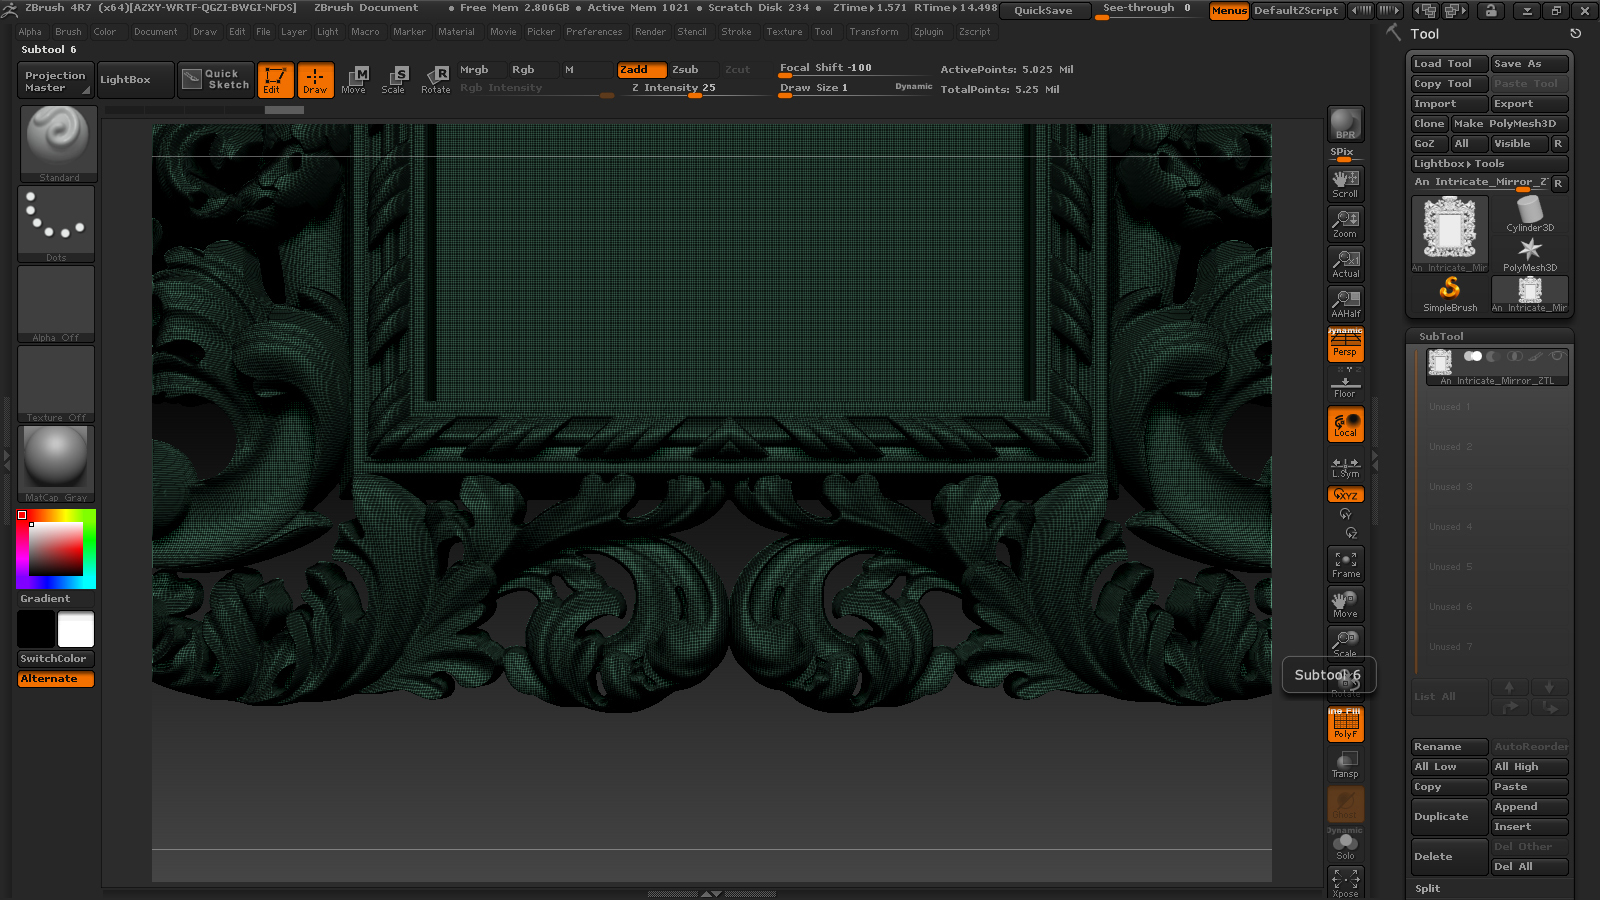This screenshot has width=1600, height=900.
Task: Click the BPR render icon
Action: click(x=1345, y=124)
